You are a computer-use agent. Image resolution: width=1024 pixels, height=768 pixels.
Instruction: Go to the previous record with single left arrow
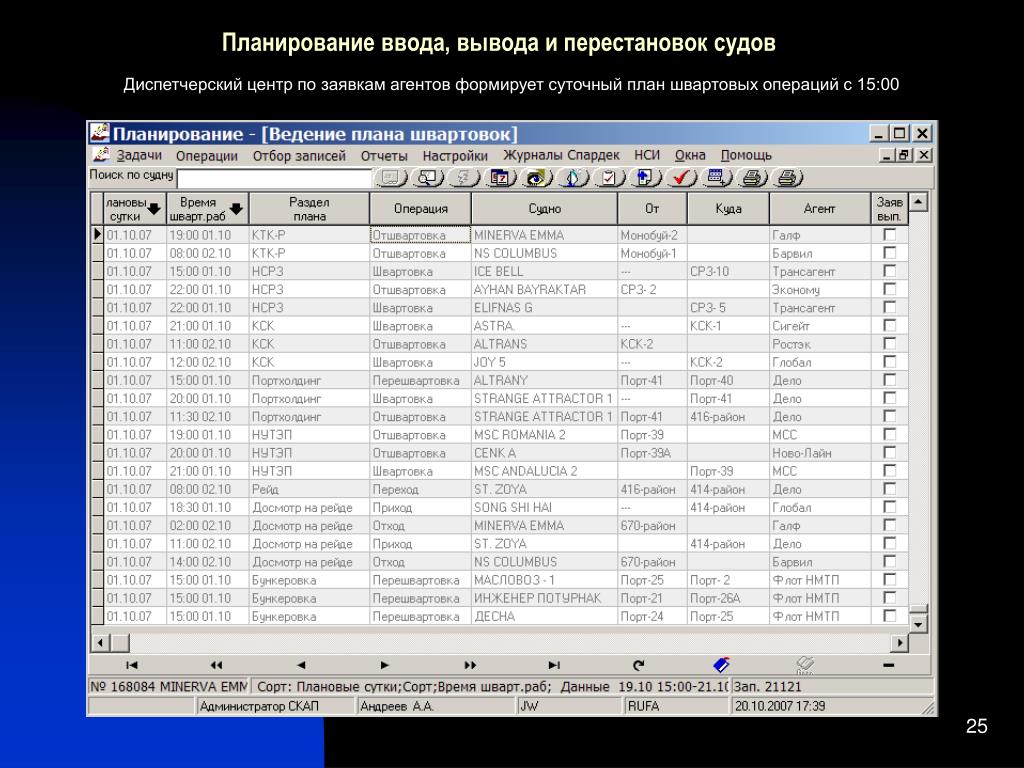(301, 665)
